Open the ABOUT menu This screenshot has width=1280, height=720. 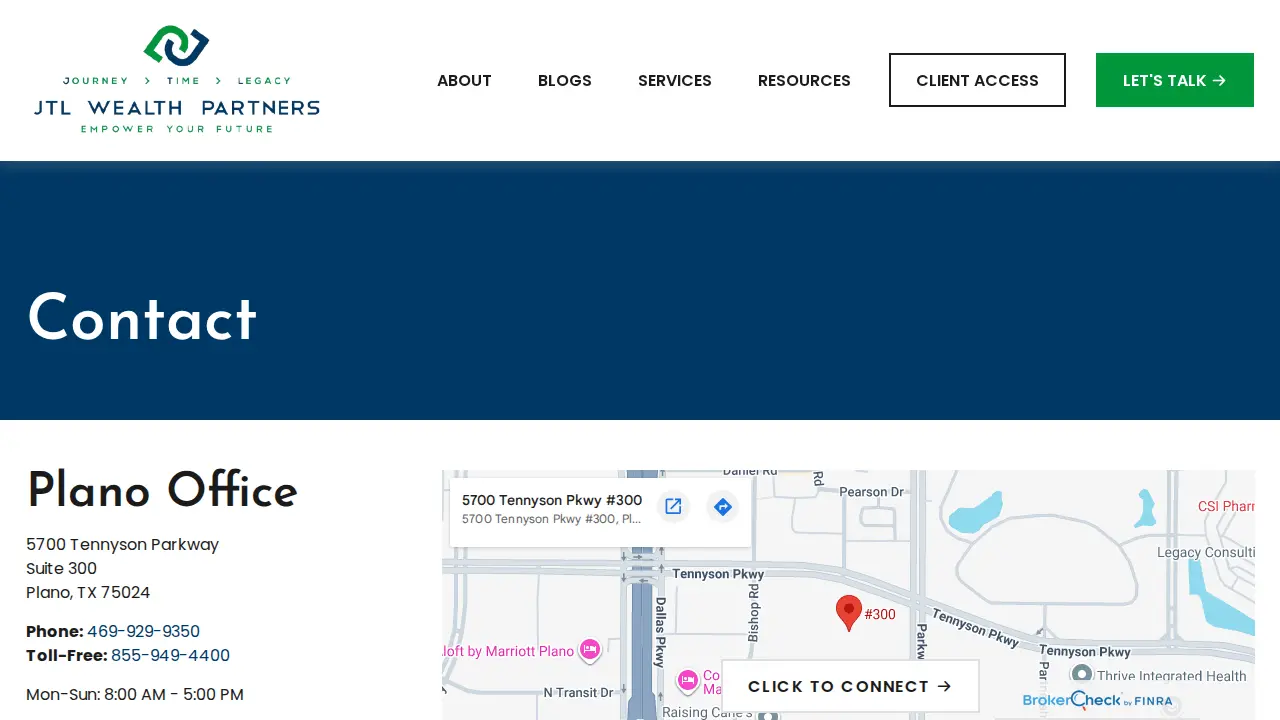(464, 80)
